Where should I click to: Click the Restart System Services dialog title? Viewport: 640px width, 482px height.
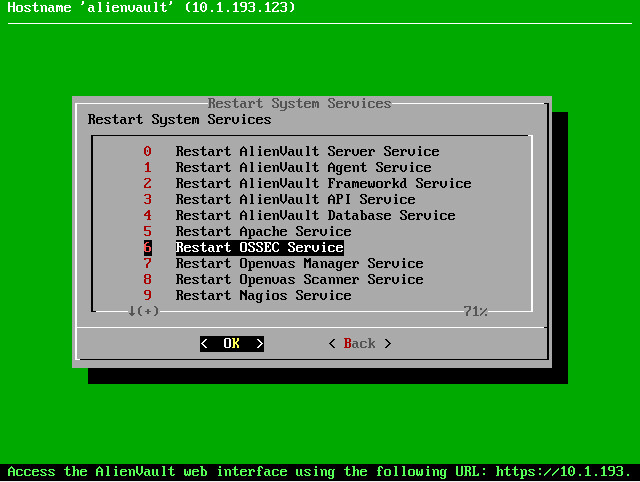[299, 103]
